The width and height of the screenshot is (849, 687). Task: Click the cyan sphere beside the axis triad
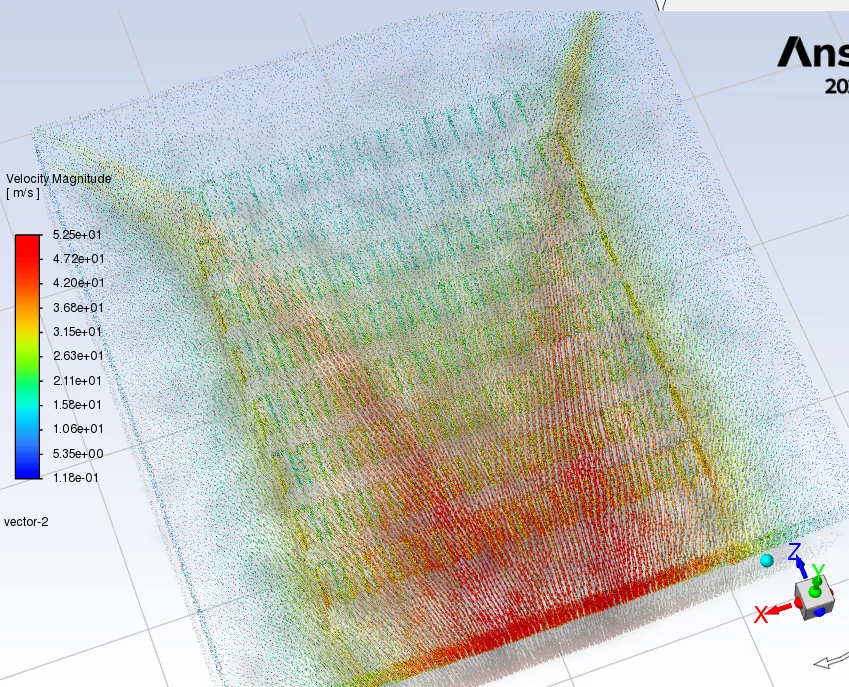click(767, 561)
